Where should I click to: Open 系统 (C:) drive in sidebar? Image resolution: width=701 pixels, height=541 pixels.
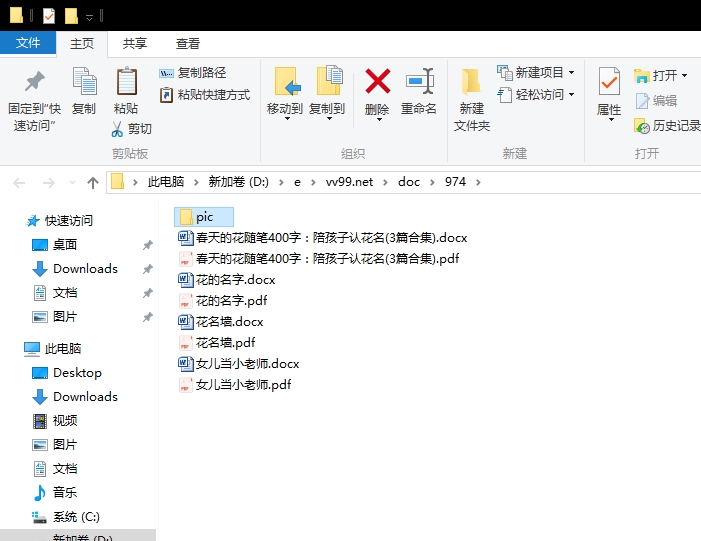(x=66, y=517)
